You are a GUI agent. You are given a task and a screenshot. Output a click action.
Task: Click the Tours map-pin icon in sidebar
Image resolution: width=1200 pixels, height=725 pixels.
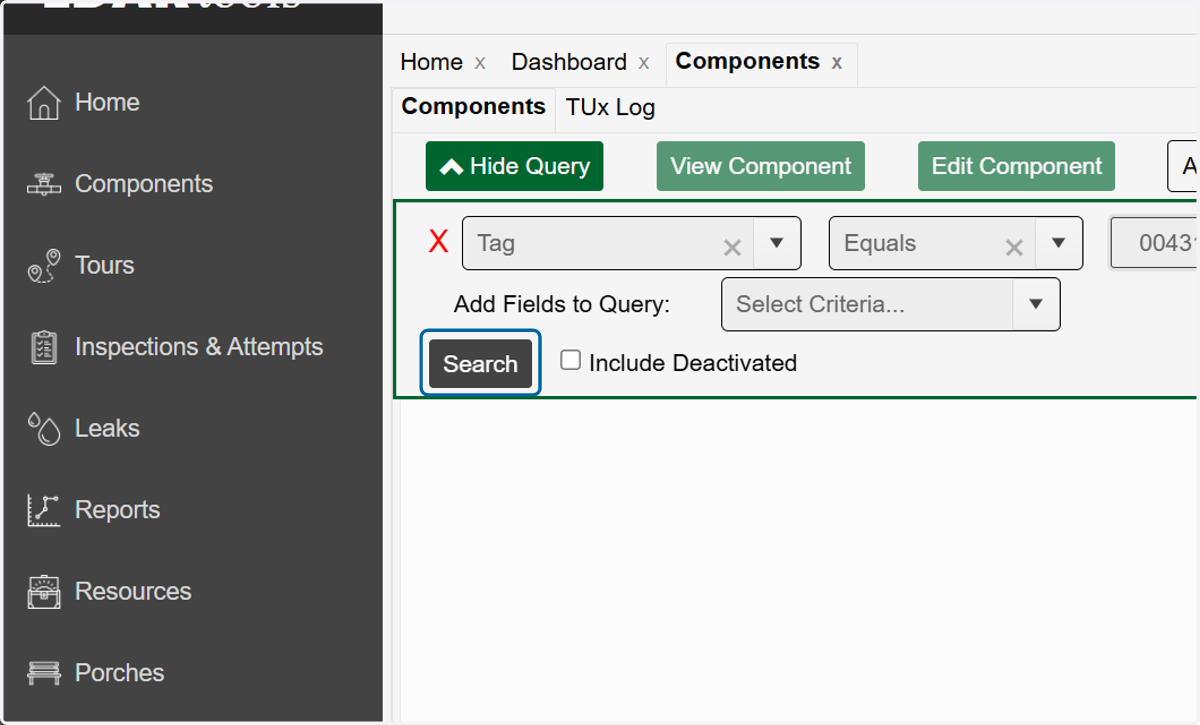point(43,266)
